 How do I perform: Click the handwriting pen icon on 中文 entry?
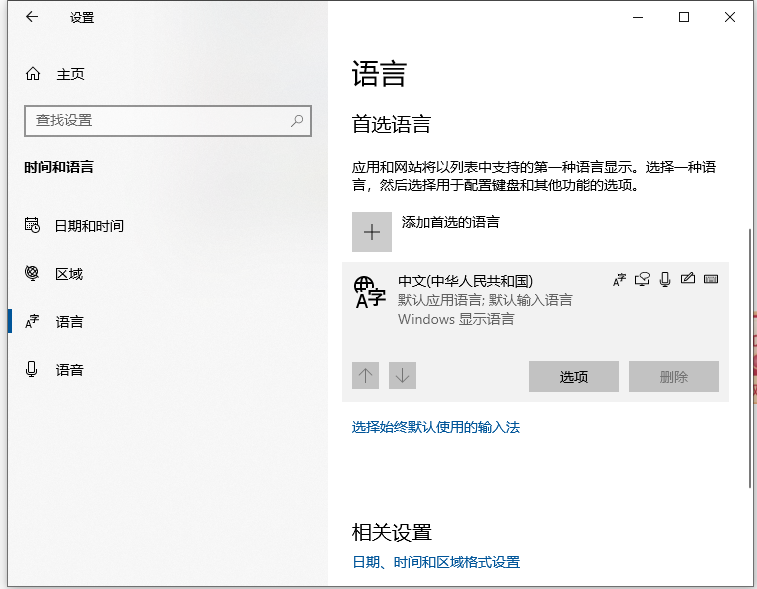(687, 279)
